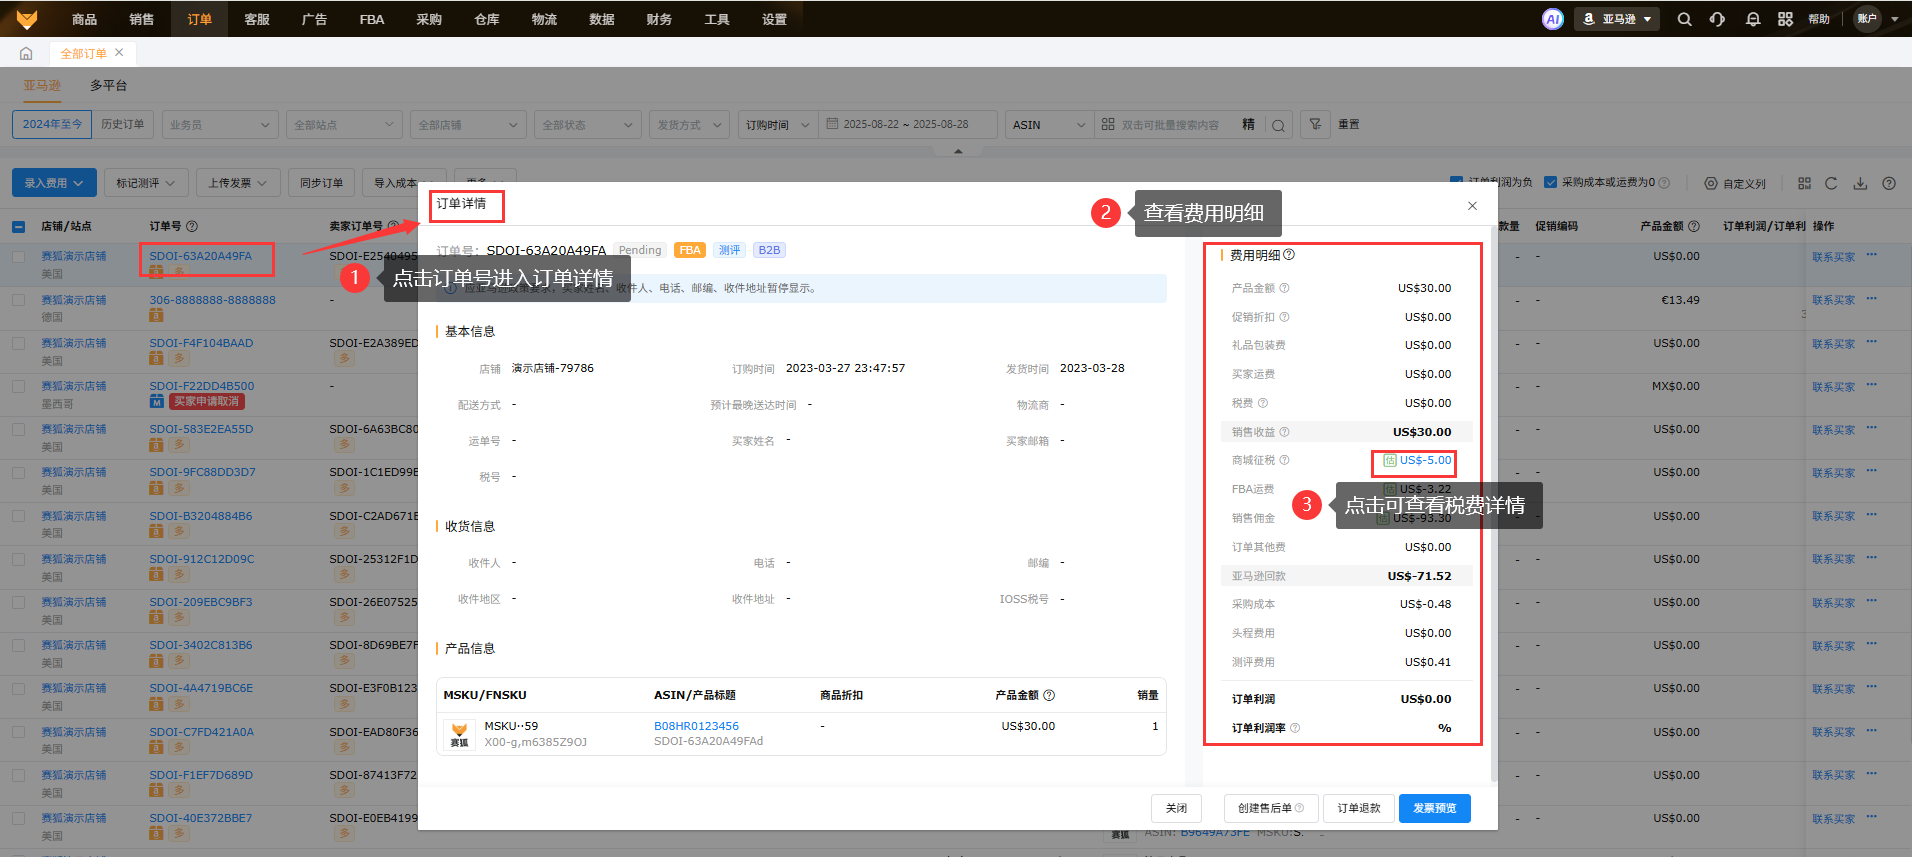The image size is (1912, 857).
Task: Click the product thumbnail for MSKU··59
Action: pyautogui.click(x=459, y=734)
